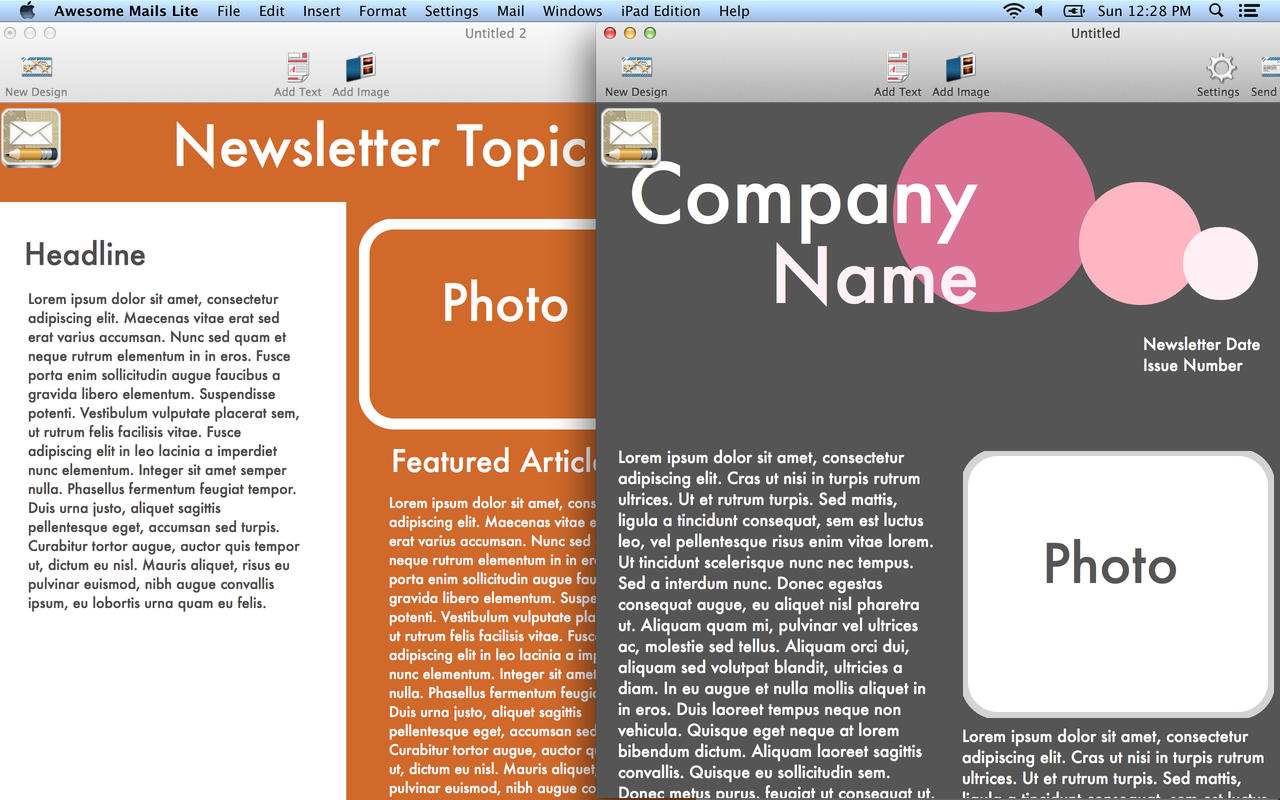Click Send icon in the toolbar
Screen dimensions: 1280x800
pos(1266,69)
